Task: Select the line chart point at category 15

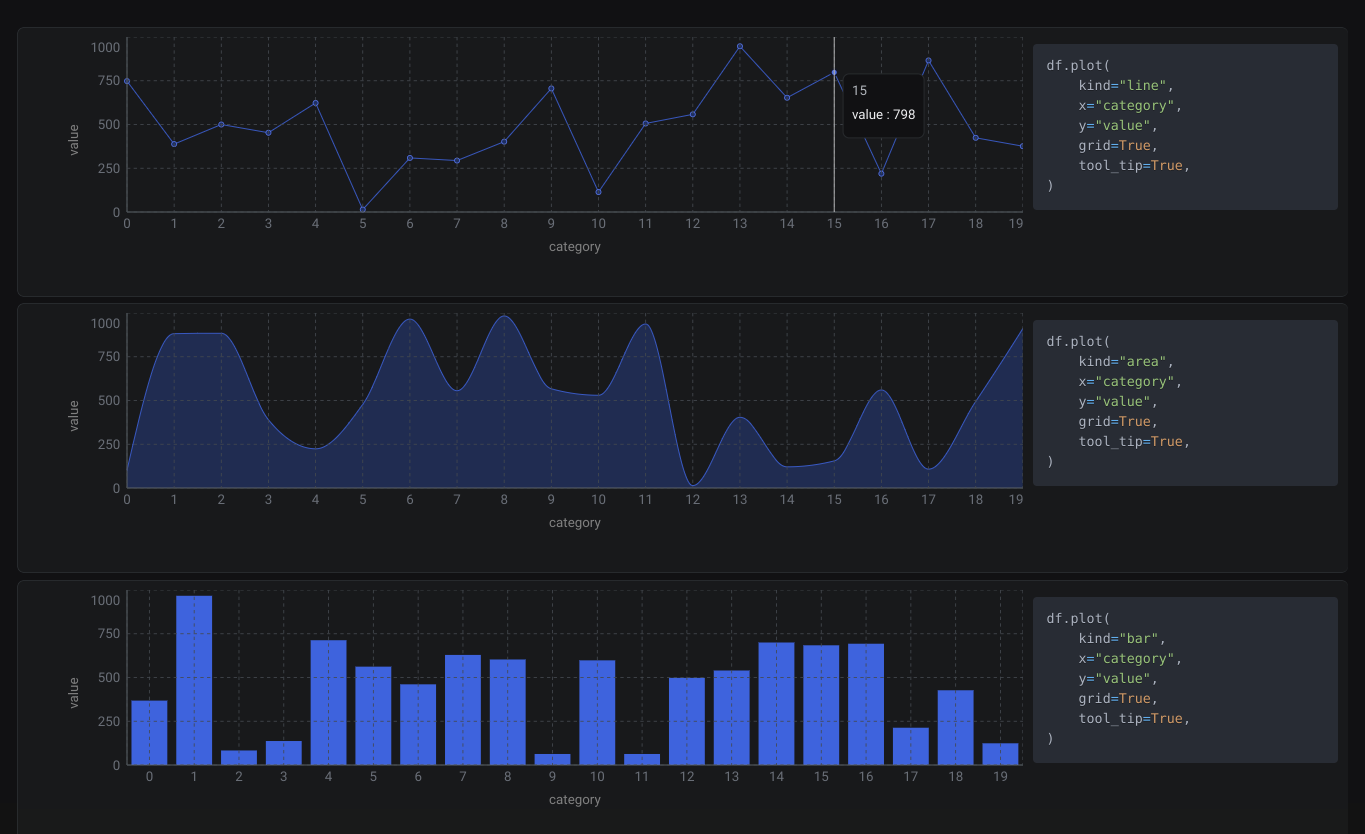Action: (834, 72)
